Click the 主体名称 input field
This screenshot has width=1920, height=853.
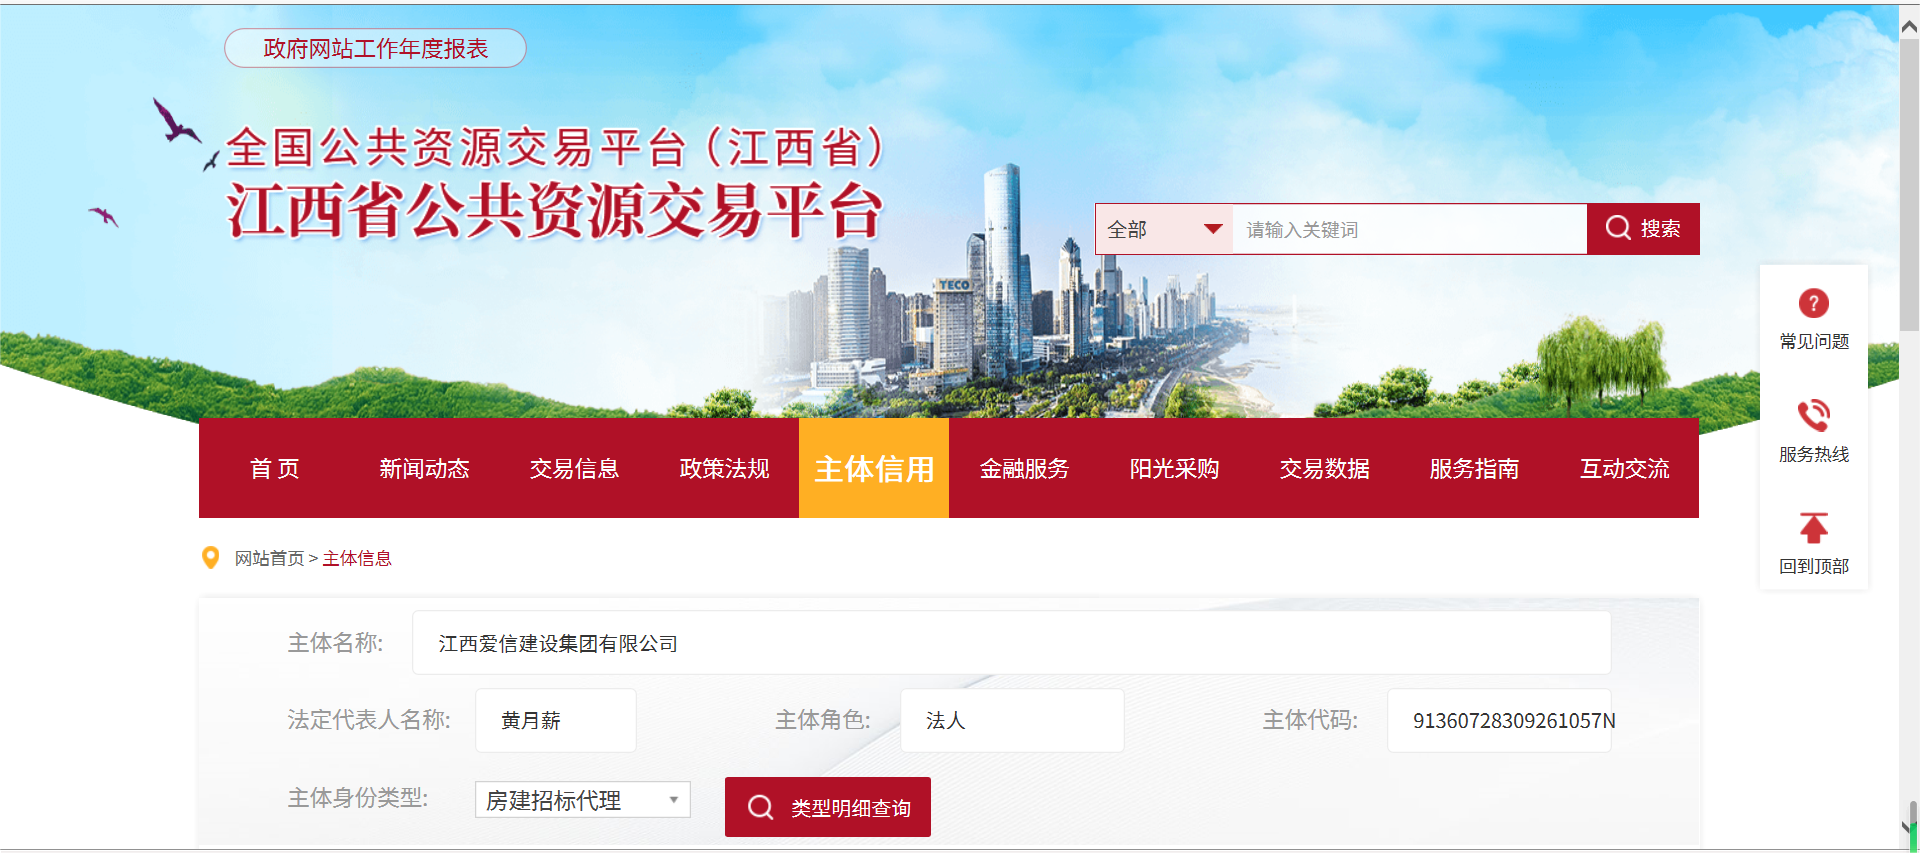pos(1011,643)
